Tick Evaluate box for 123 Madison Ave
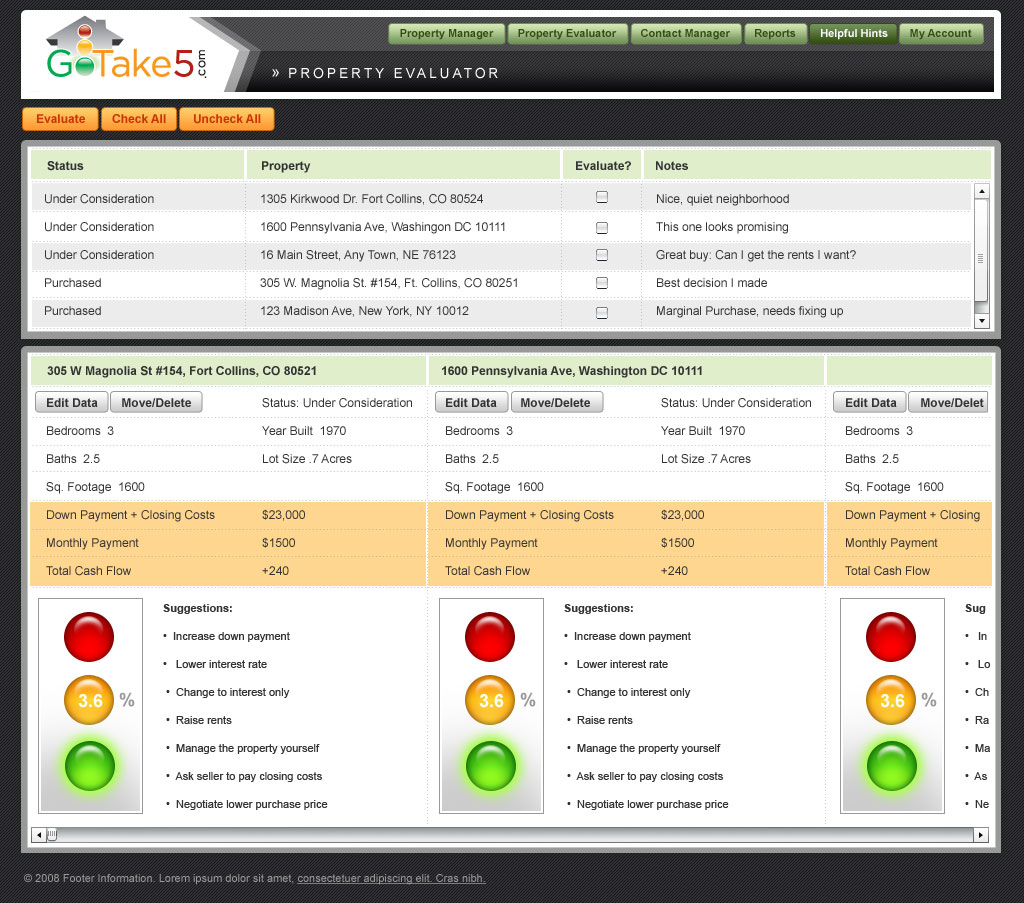The height and width of the screenshot is (903, 1024). coord(602,312)
